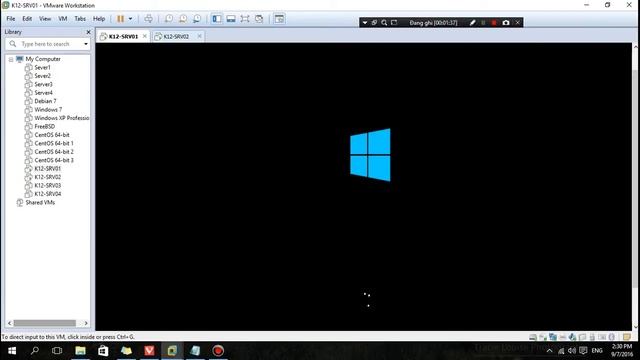Toggle the thumbnail bar view icon
This screenshot has width=640, height=360.
[231, 19]
